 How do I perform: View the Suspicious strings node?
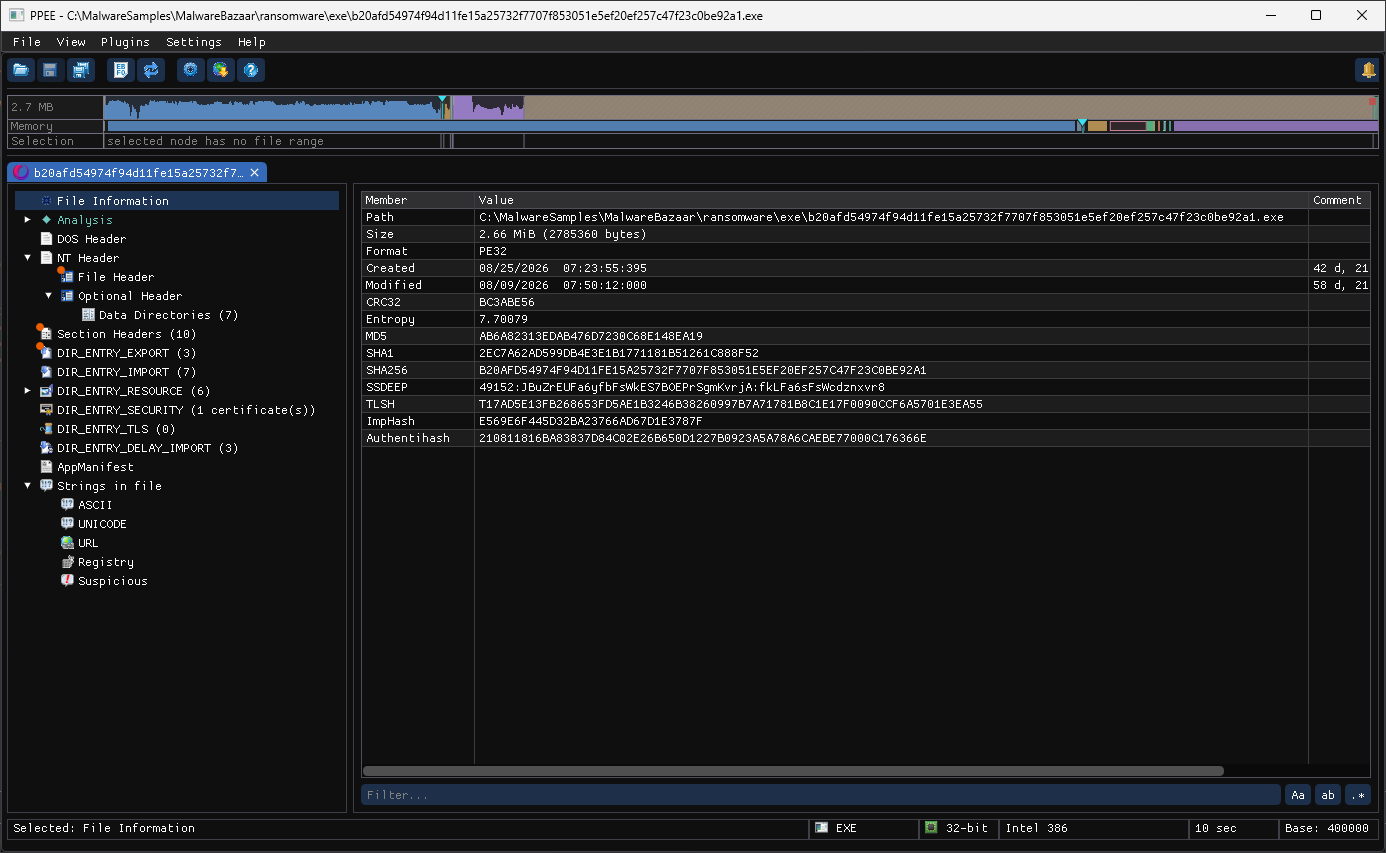112,581
